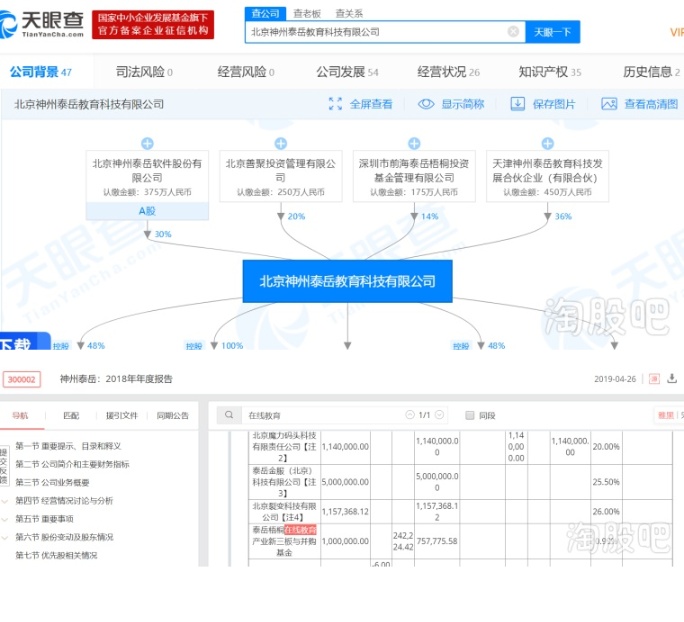The width and height of the screenshot is (684, 622).
Task: Click the red PDF icon beside date
Action: click(654, 379)
